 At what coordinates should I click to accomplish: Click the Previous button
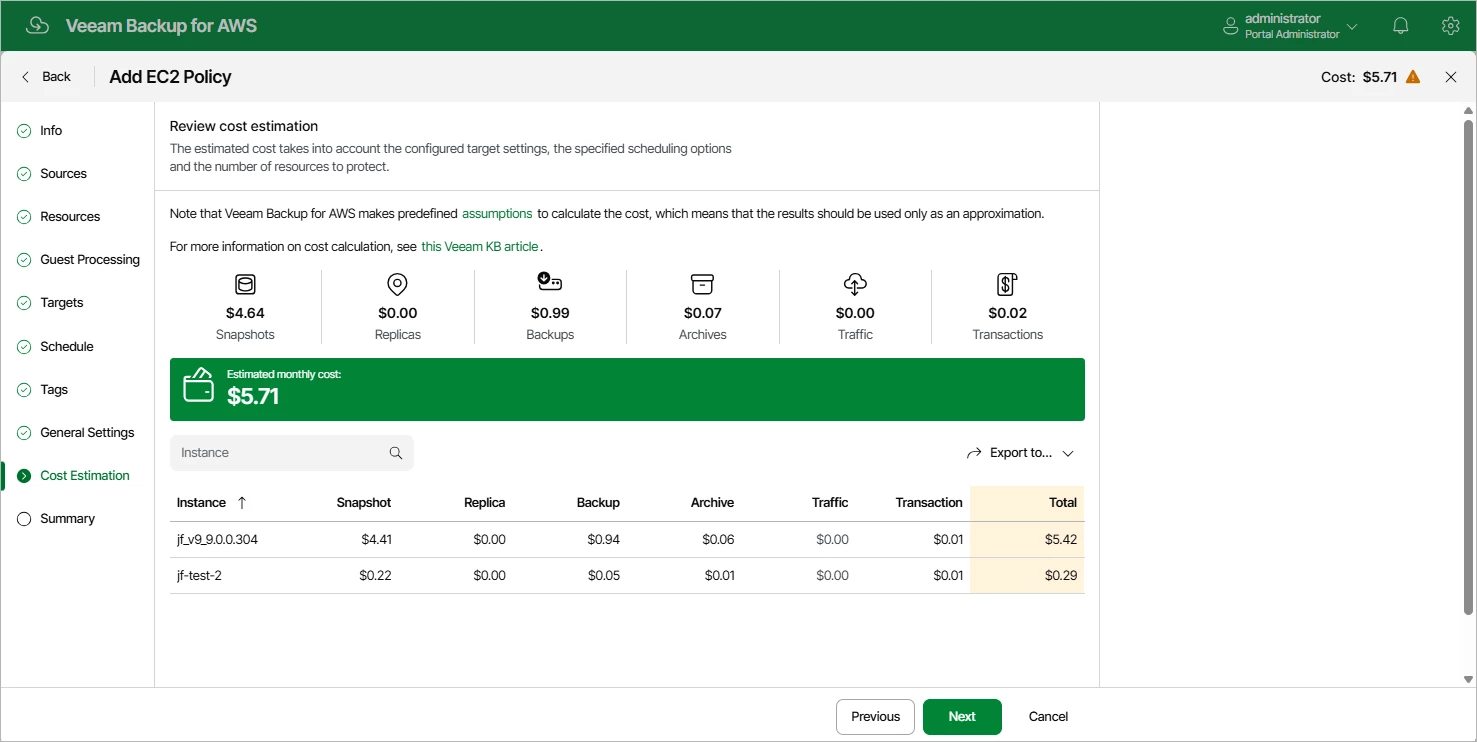click(875, 717)
